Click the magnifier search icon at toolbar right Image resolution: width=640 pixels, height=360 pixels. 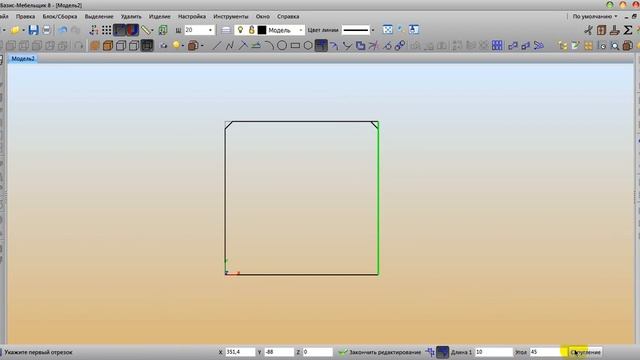[615, 46]
